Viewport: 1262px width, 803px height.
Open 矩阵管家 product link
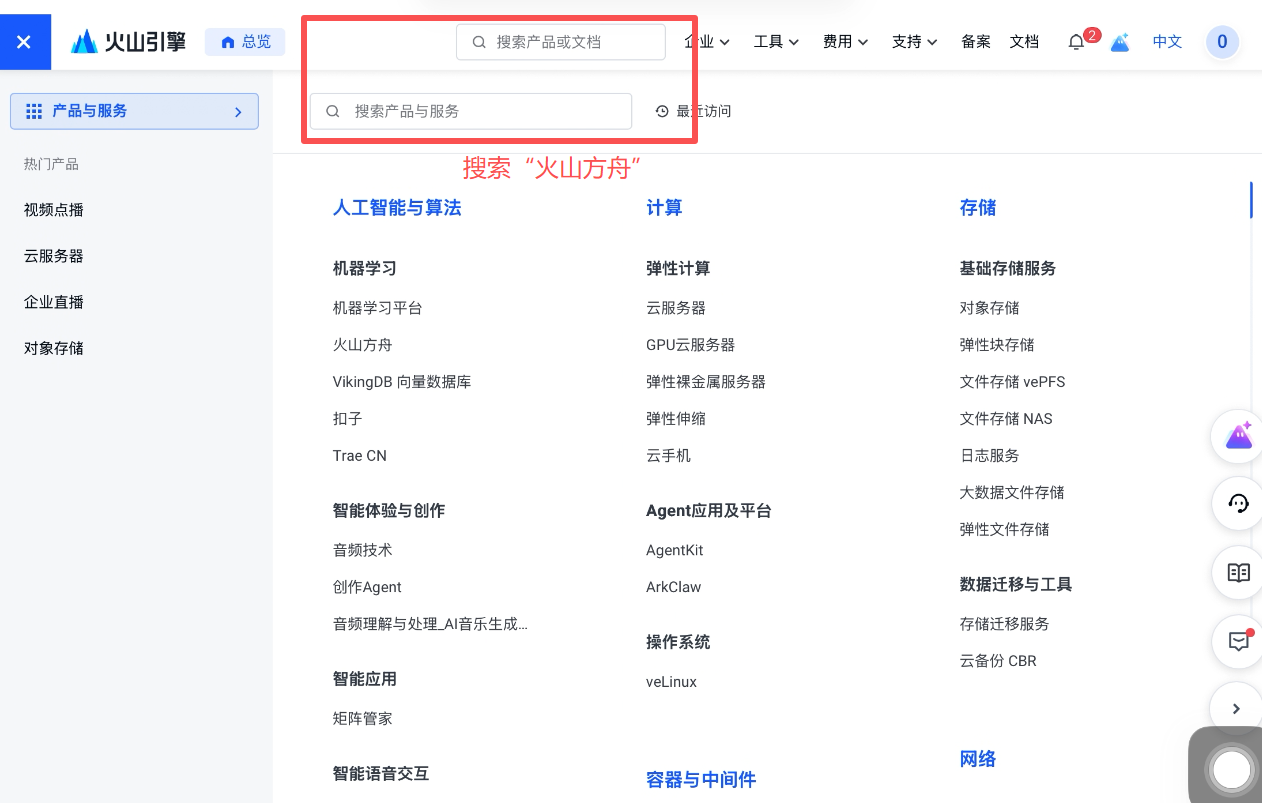coord(363,719)
